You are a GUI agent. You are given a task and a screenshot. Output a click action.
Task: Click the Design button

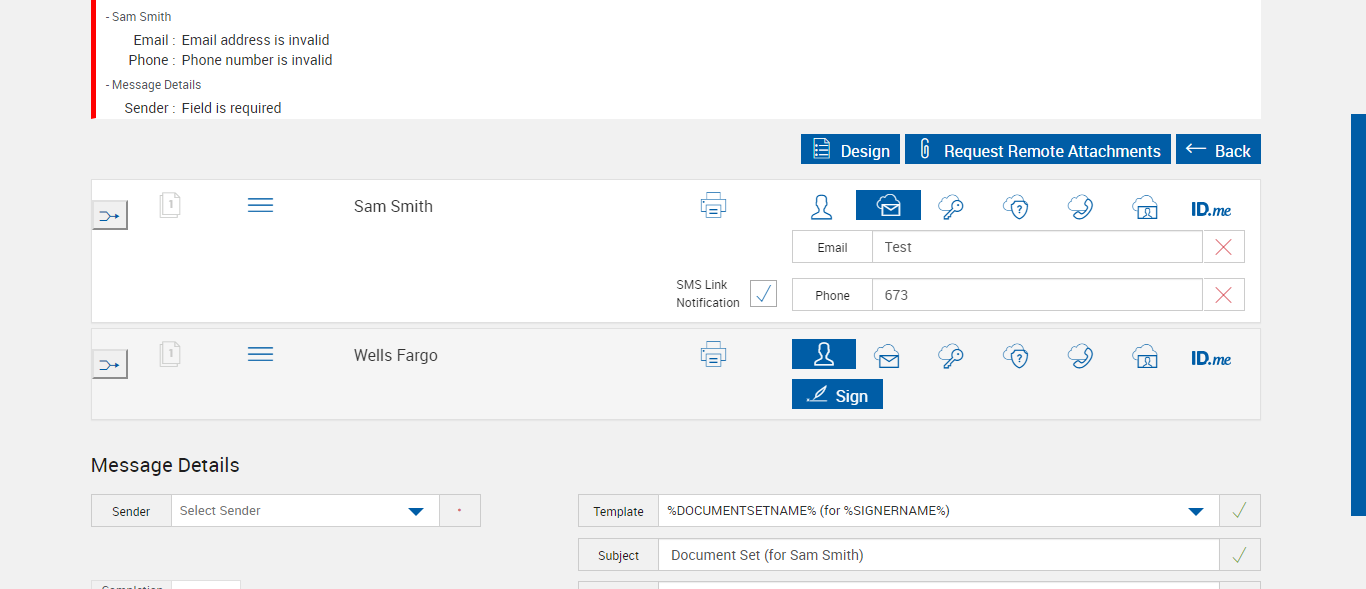[x=850, y=150]
